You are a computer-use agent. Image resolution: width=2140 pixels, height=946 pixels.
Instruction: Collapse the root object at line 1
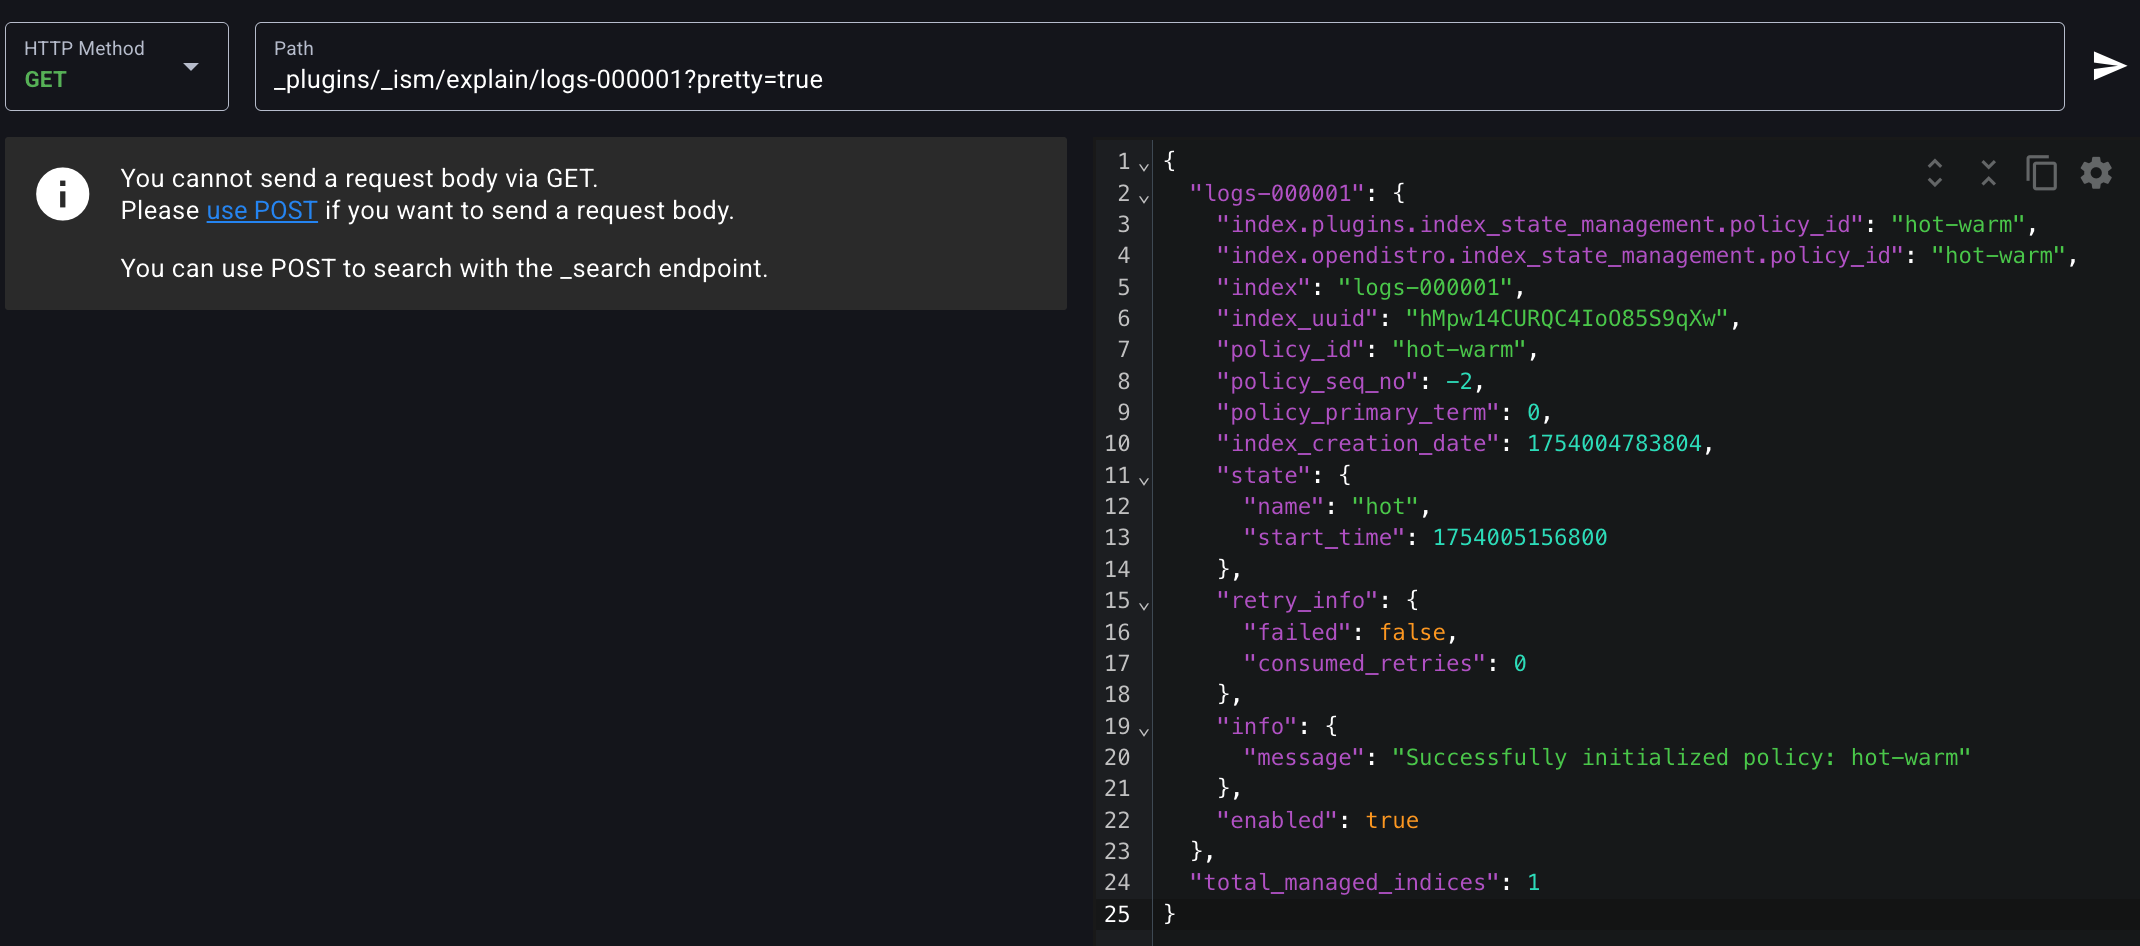(x=1144, y=165)
